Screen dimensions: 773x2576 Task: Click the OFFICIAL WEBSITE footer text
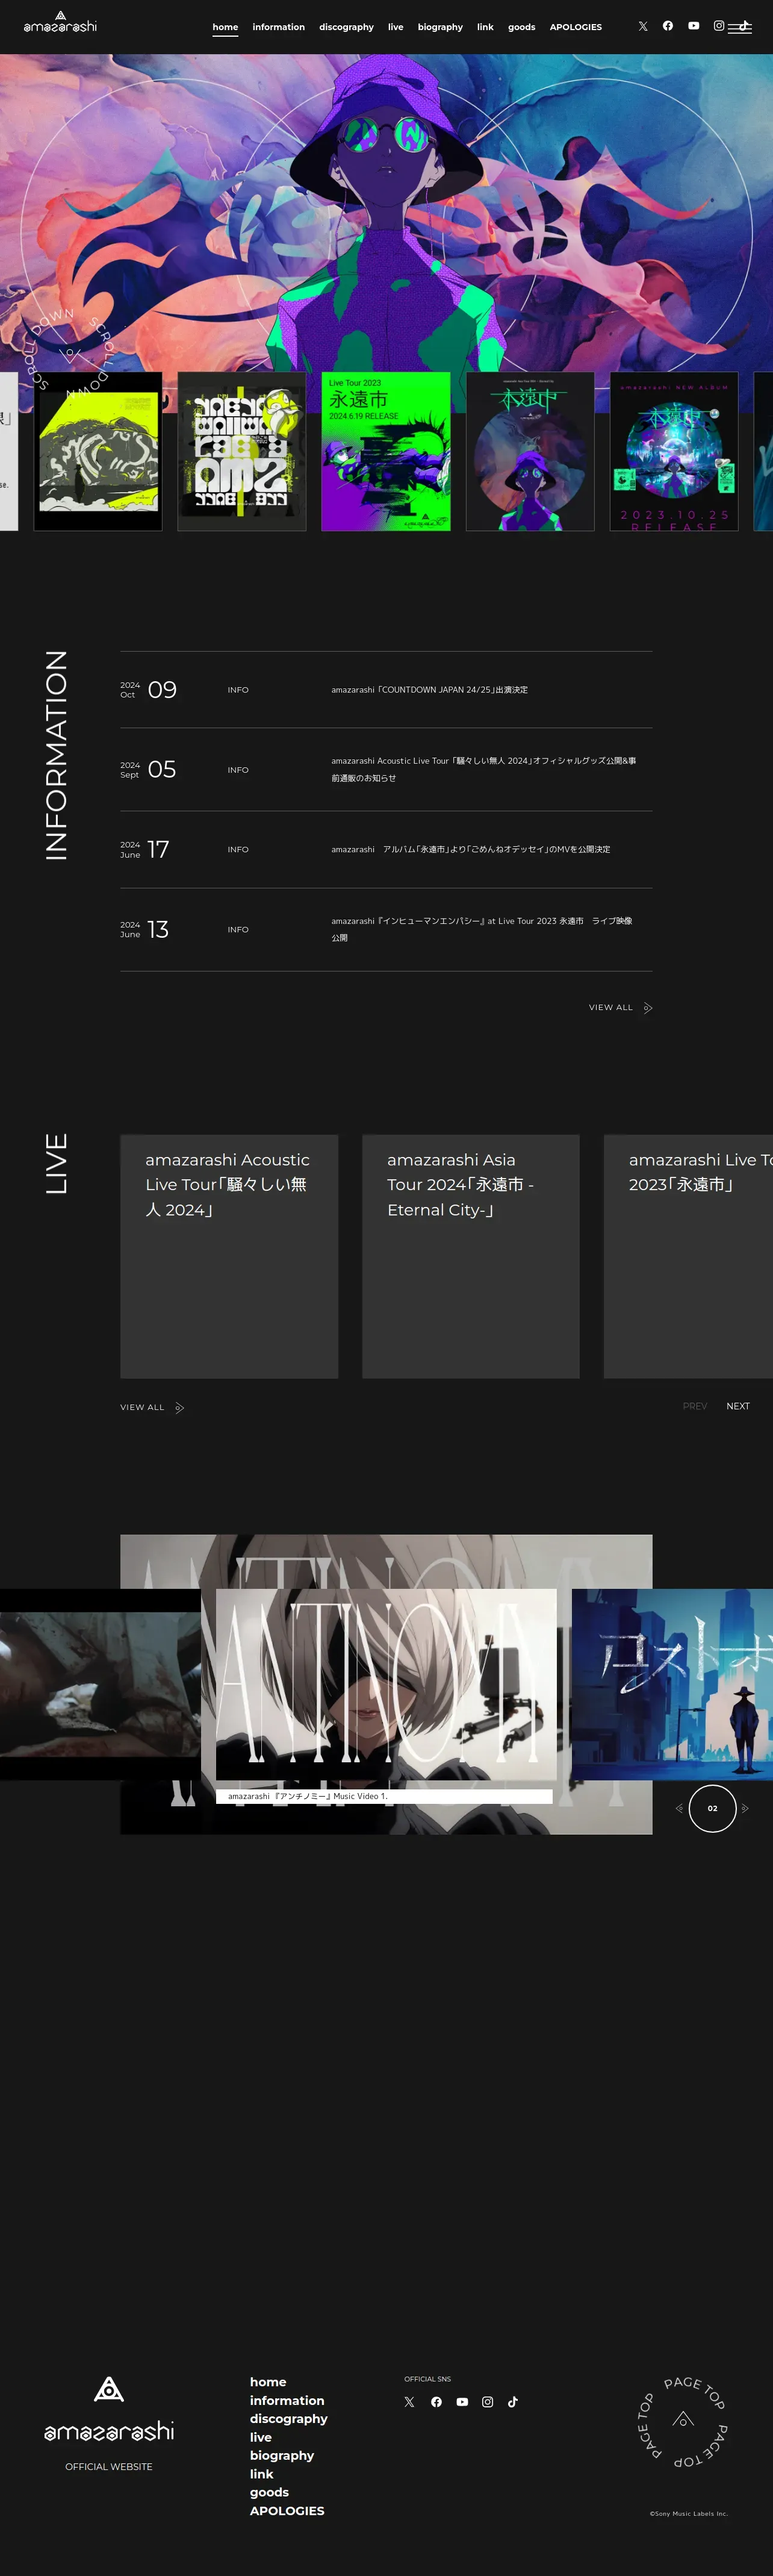109,2467
